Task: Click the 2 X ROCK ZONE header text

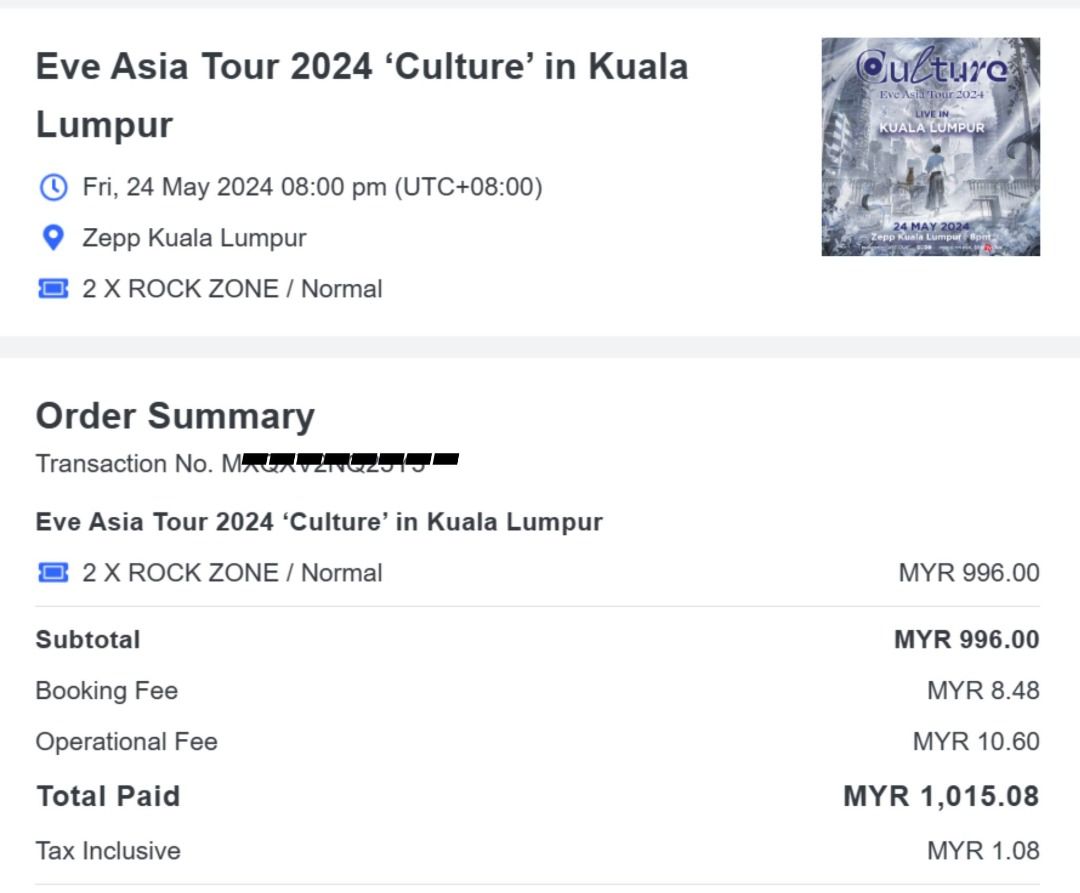Action: click(x=232, y=289)
